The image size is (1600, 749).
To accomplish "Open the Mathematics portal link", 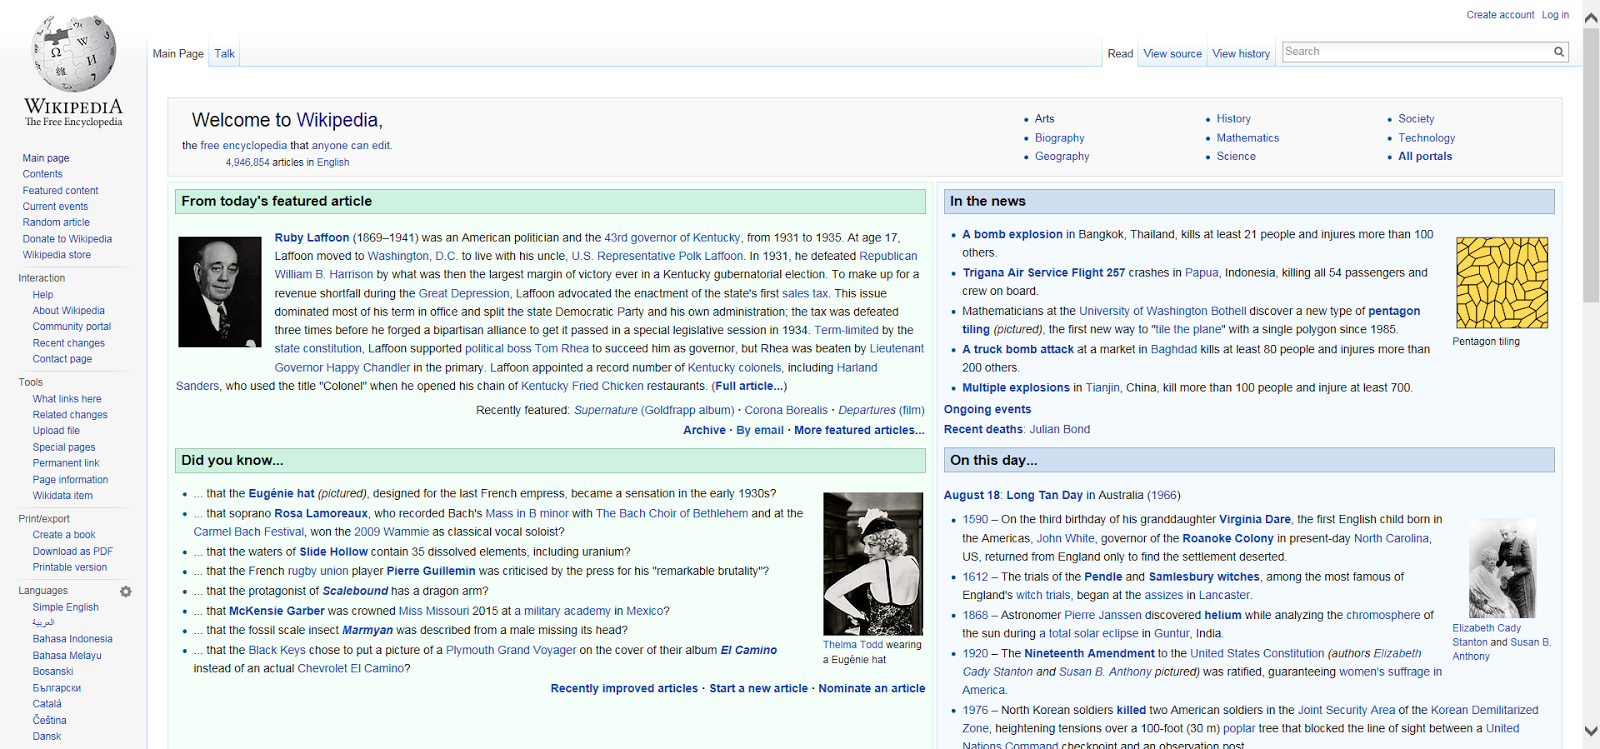I will 1248,138.
